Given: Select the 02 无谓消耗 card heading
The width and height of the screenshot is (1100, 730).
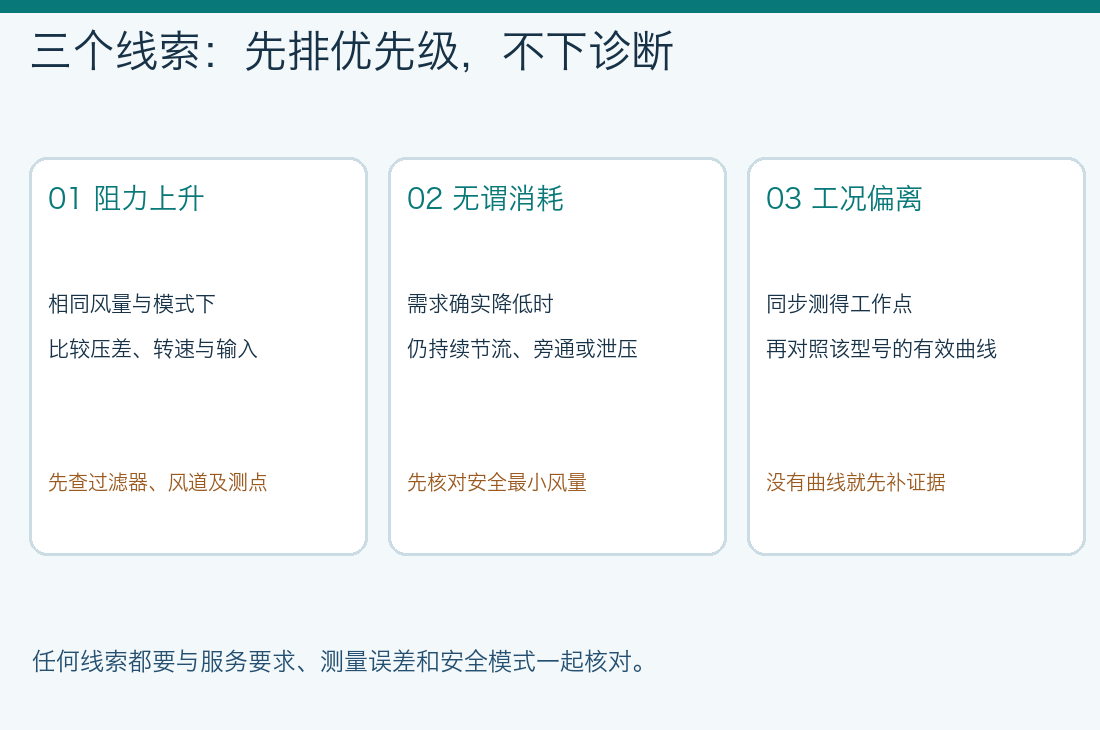Looking at the screenshot, I should click(x=485, y=198).
